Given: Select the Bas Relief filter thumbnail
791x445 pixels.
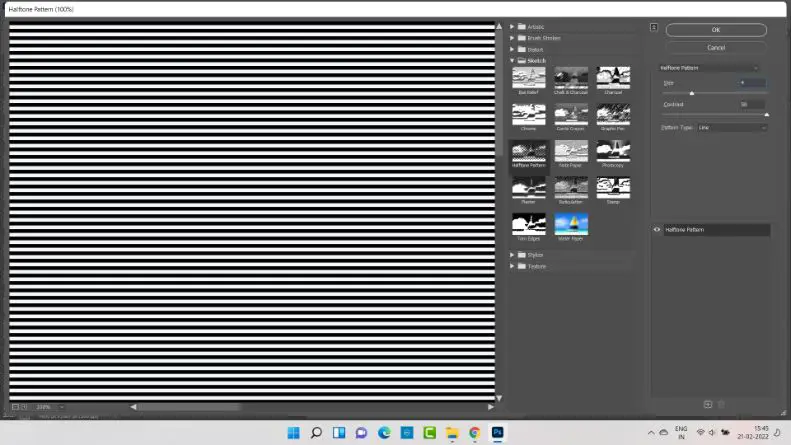Looking at the screenshot, I should [529, 79].
